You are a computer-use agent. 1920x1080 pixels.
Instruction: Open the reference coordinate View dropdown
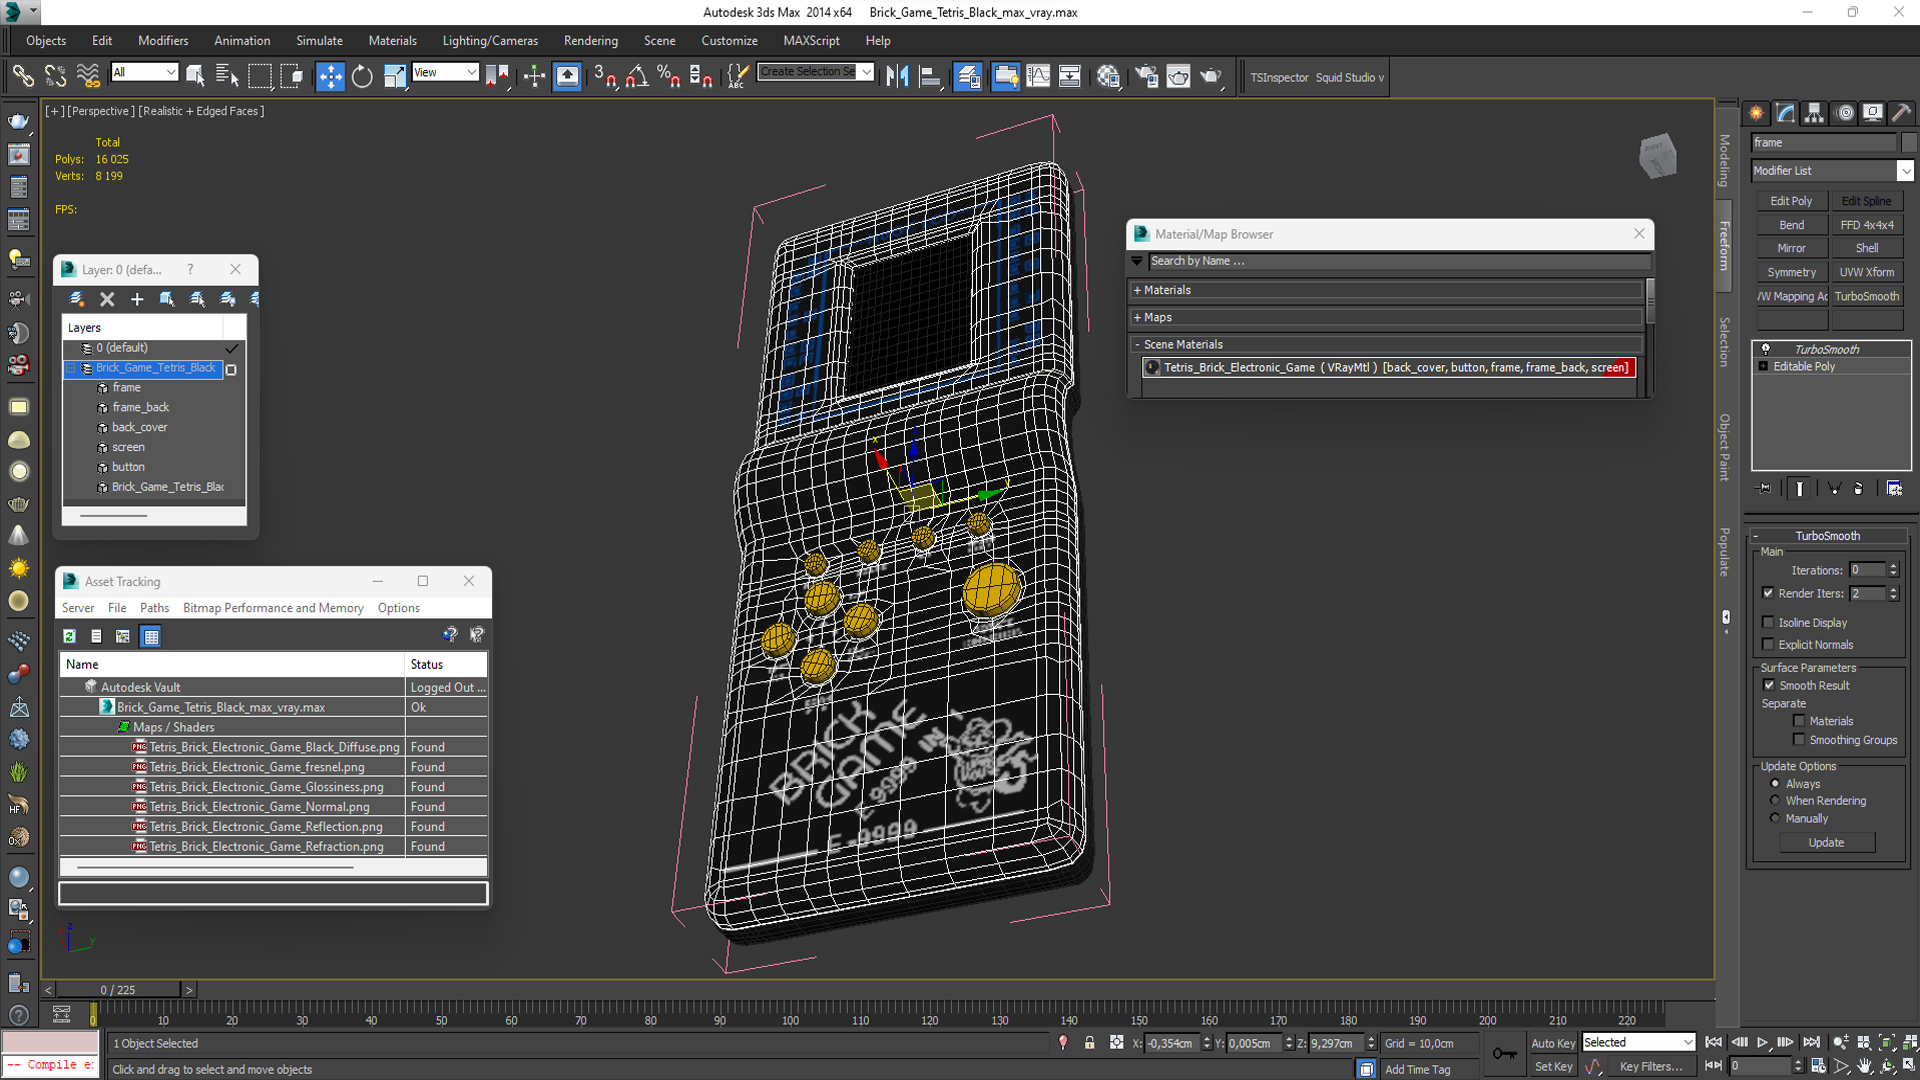point(445,72)
